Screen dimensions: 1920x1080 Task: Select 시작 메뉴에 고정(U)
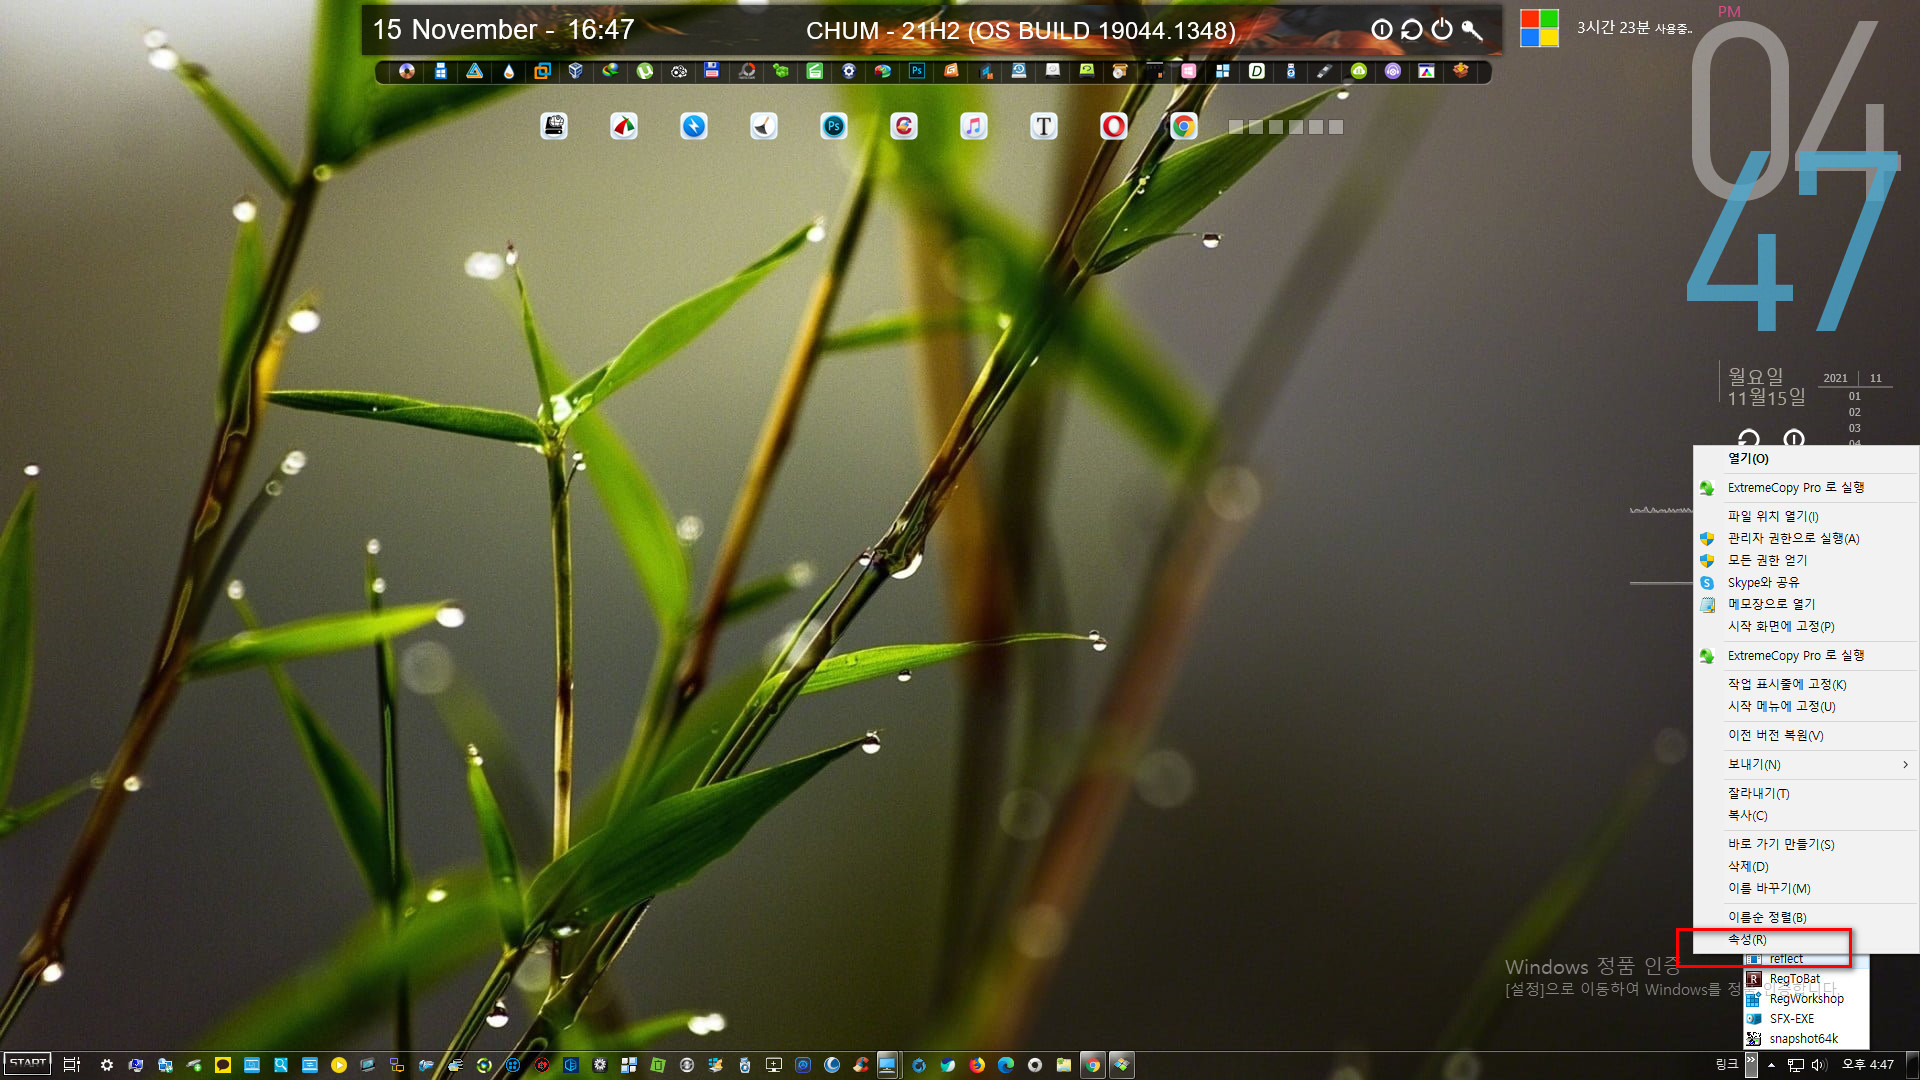[1806, 706]
